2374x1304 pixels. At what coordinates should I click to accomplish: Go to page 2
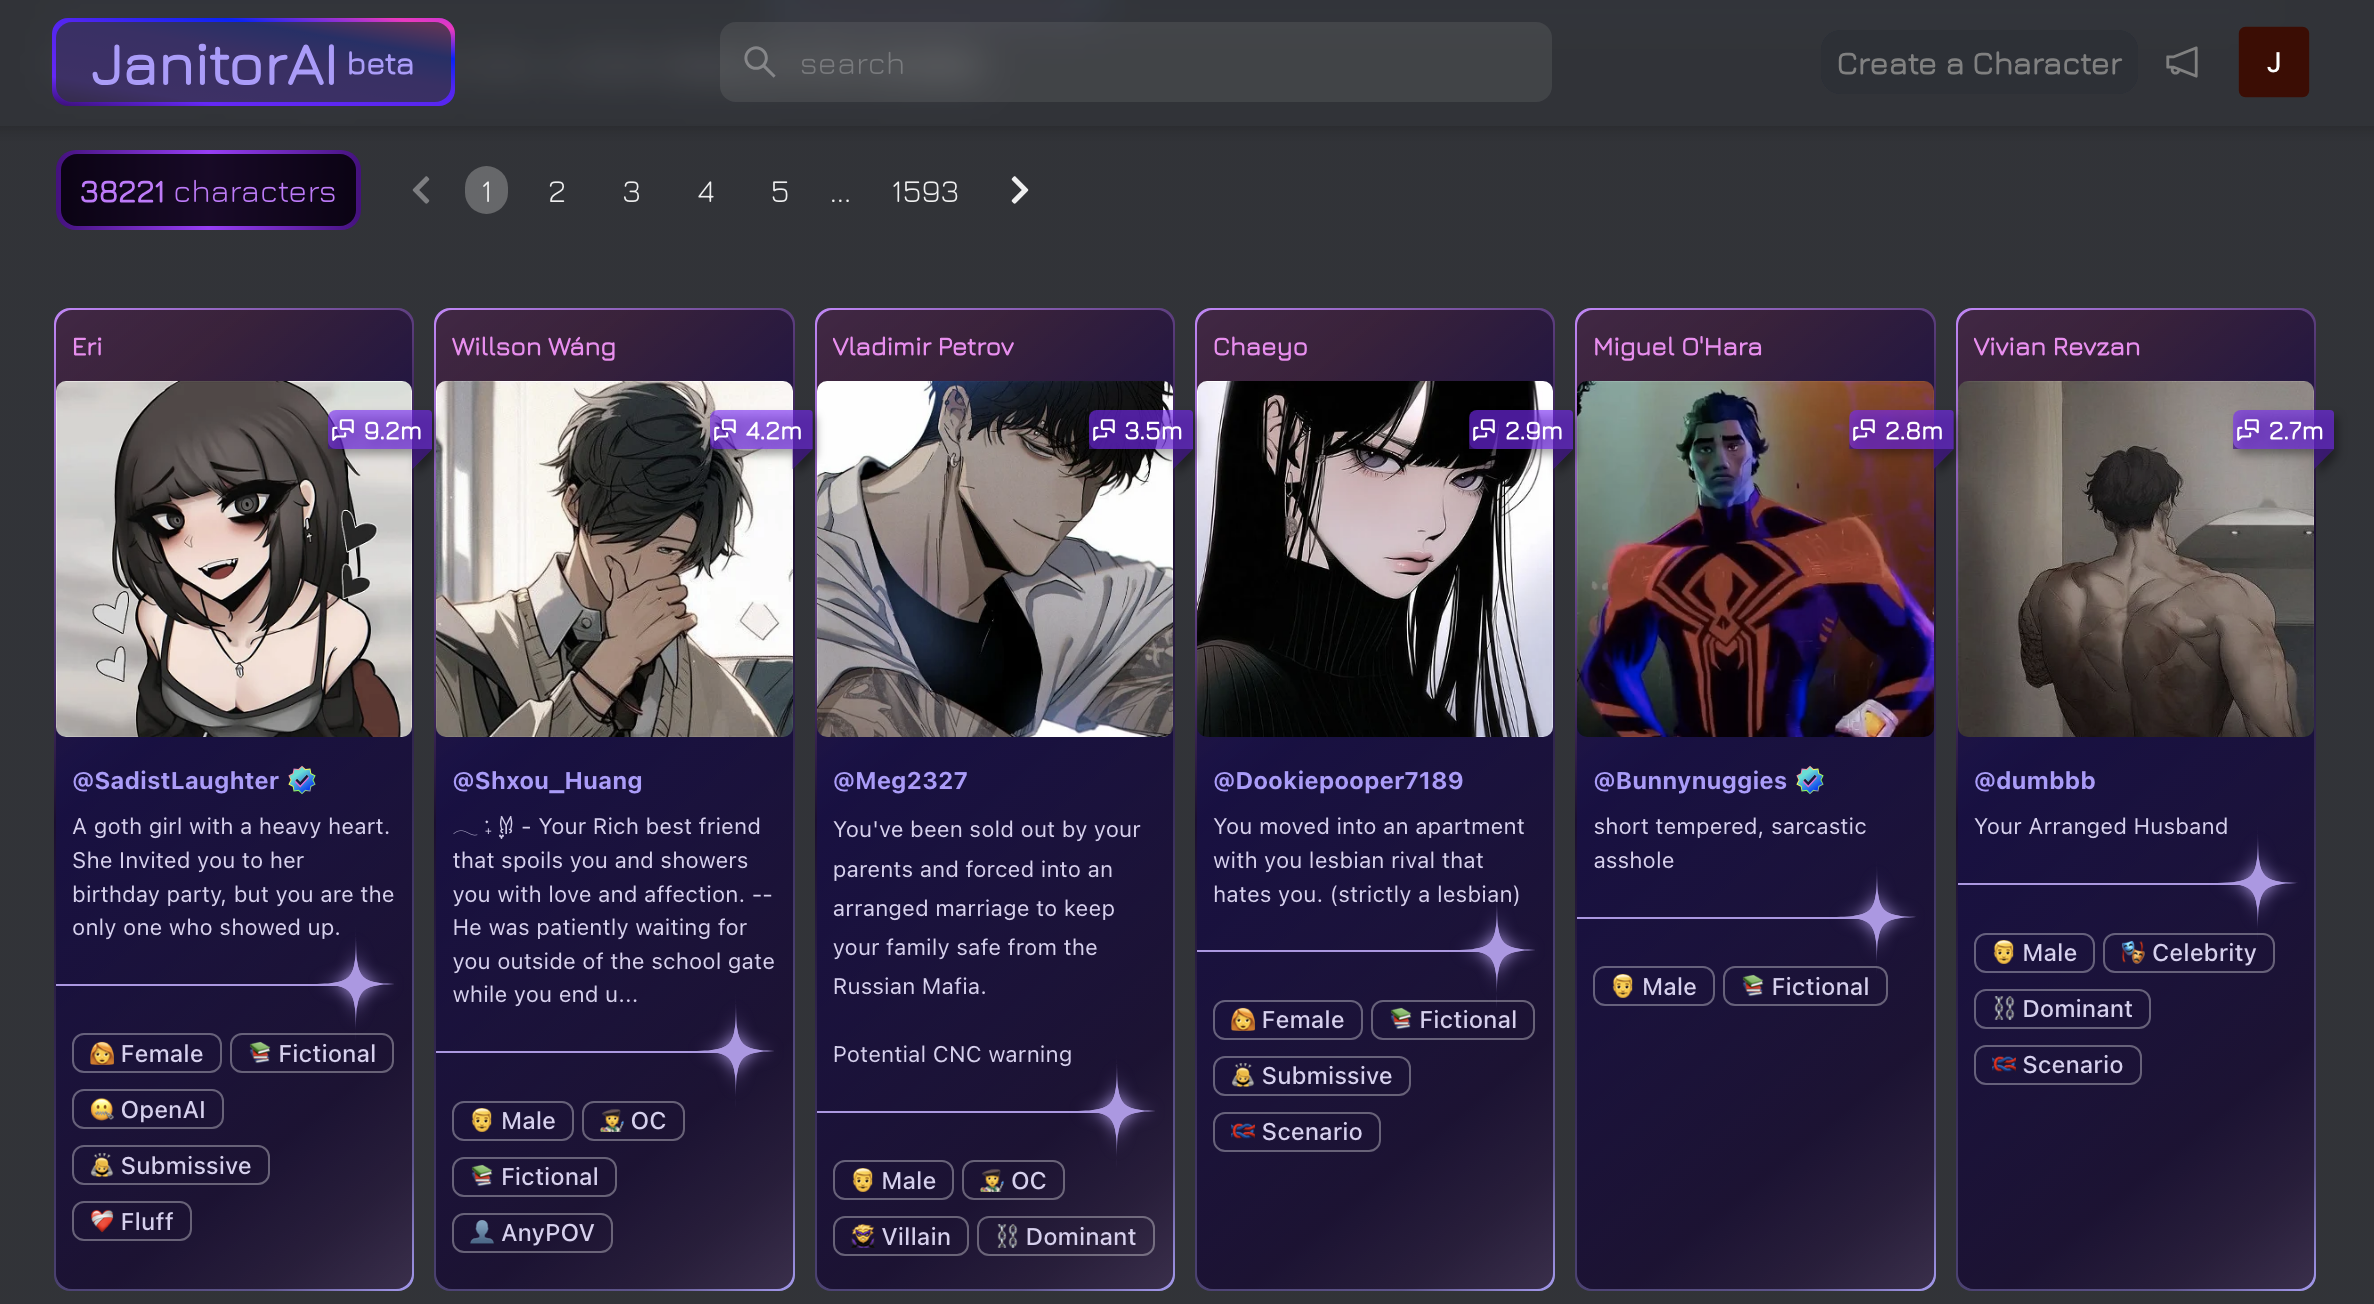coord(557,191)
